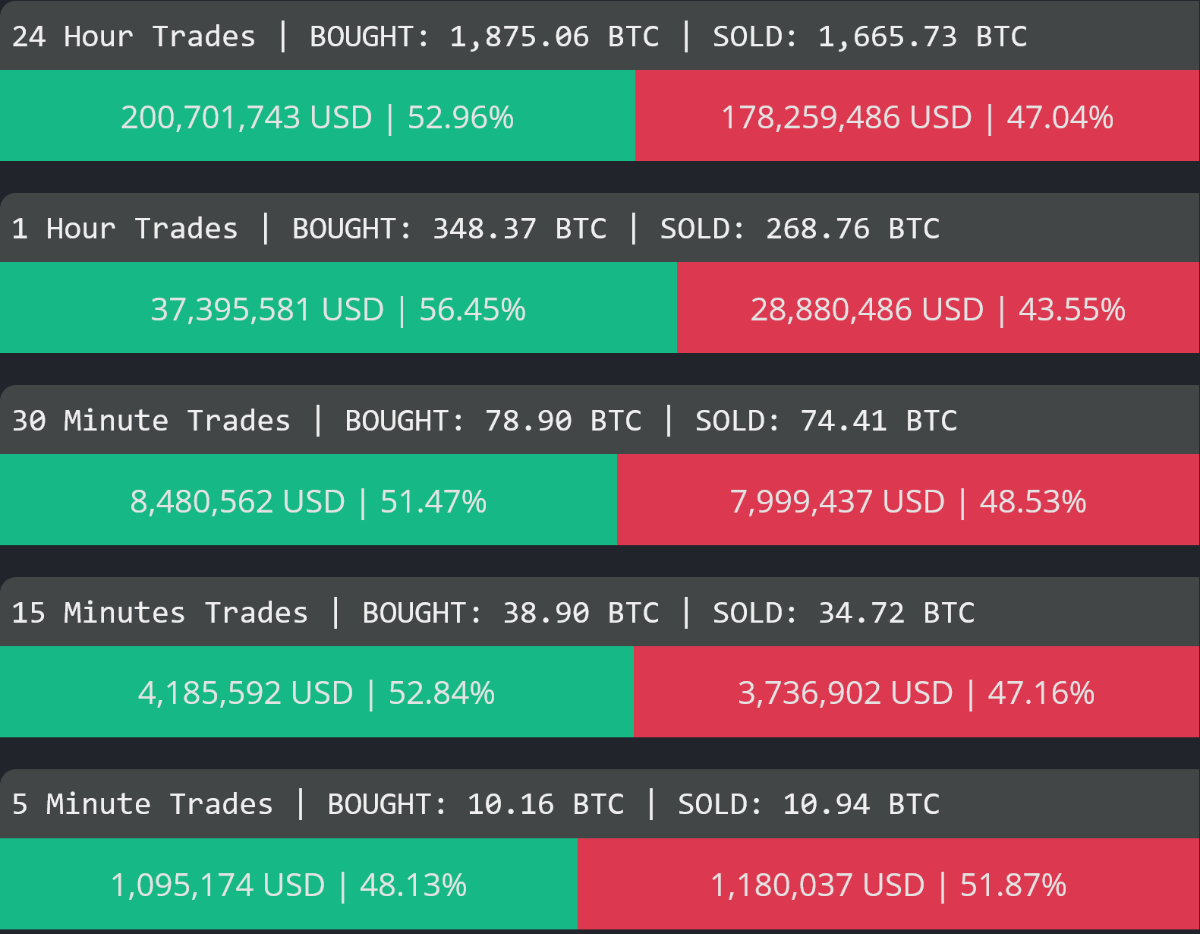Screen dimensions: 1200x934
Task: Click the green 1,095,174 USD buy bar
Action: 288,885
